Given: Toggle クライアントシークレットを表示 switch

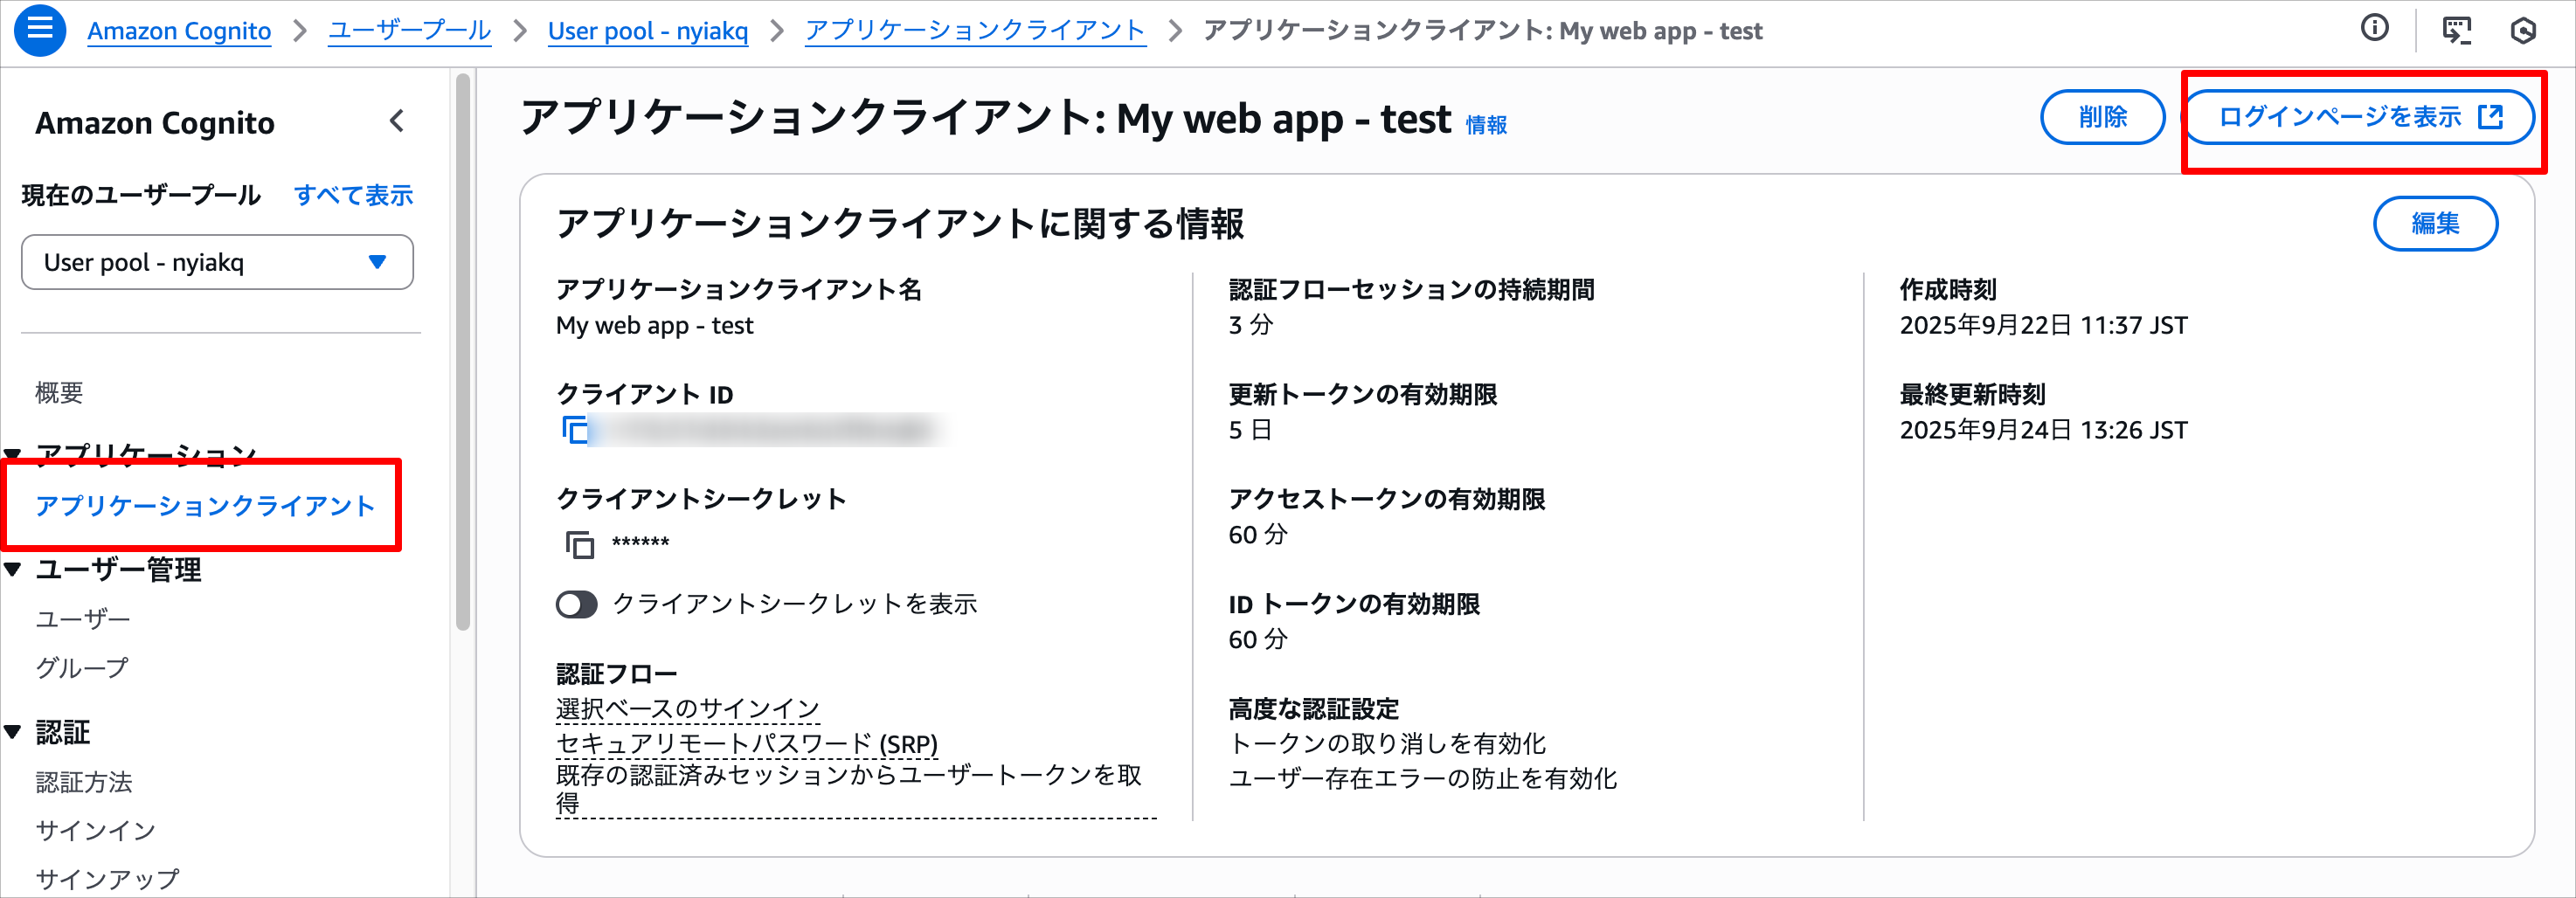Looking at the screenshot, I should pos(577,604).
